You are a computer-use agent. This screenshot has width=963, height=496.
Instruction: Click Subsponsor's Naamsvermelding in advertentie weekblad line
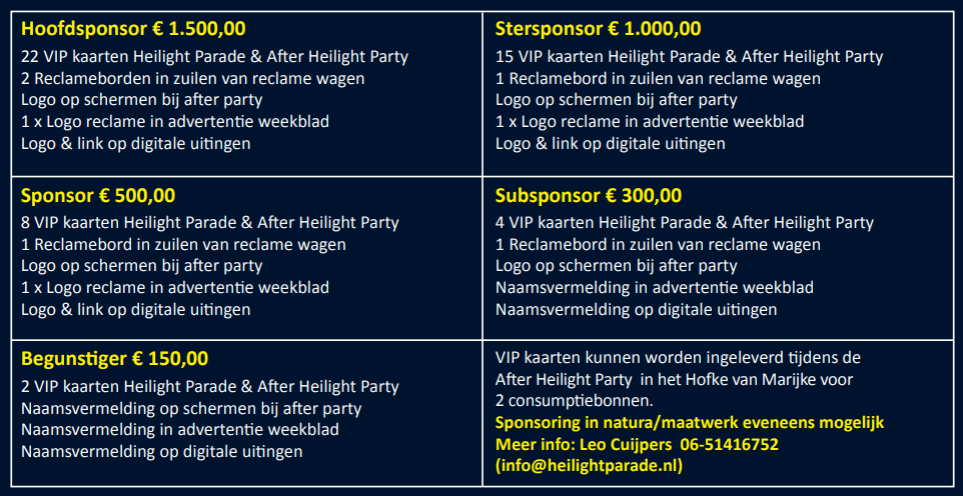point(654,287)
